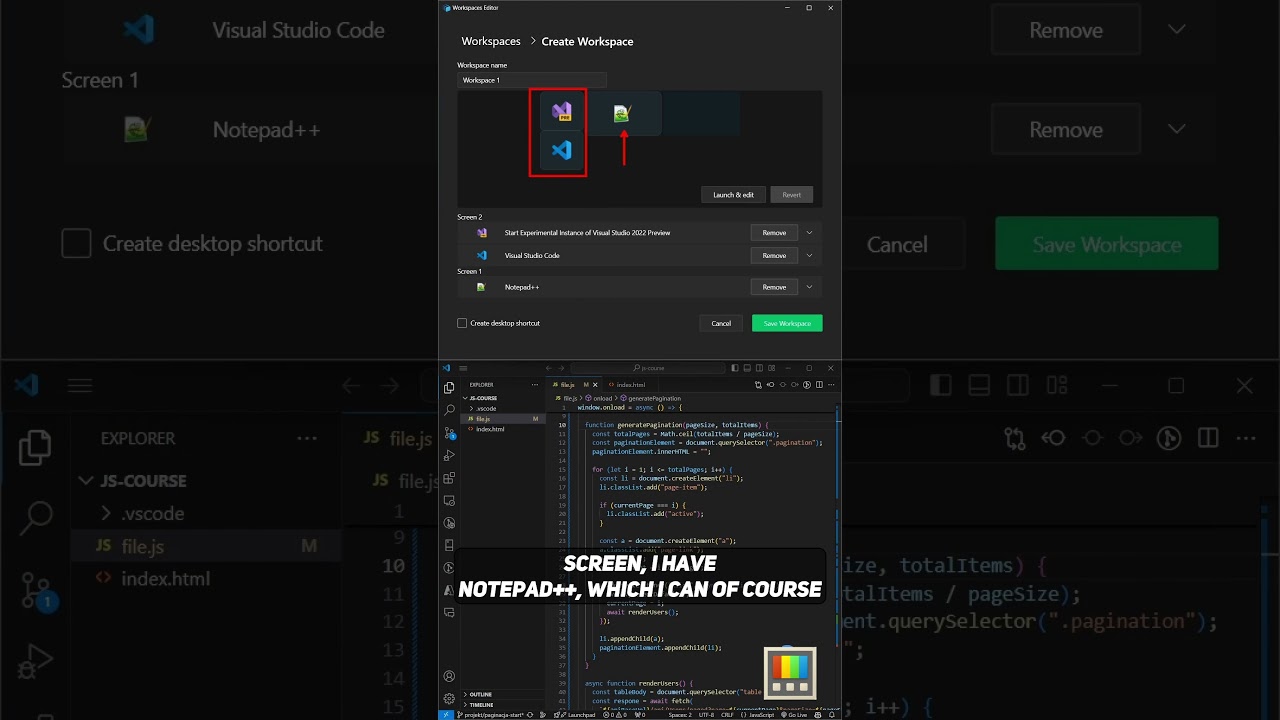Open Extensions view in VS Code
This screenshot has height=720, width=1280.
pyautogui.click(x=449, y=478)
